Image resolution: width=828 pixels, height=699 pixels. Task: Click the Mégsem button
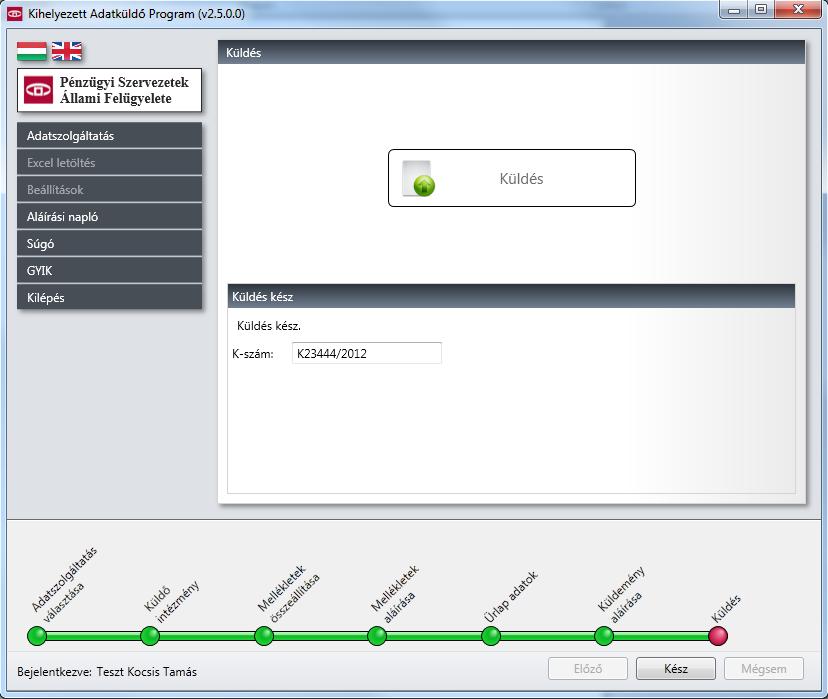tap(764, 669)
